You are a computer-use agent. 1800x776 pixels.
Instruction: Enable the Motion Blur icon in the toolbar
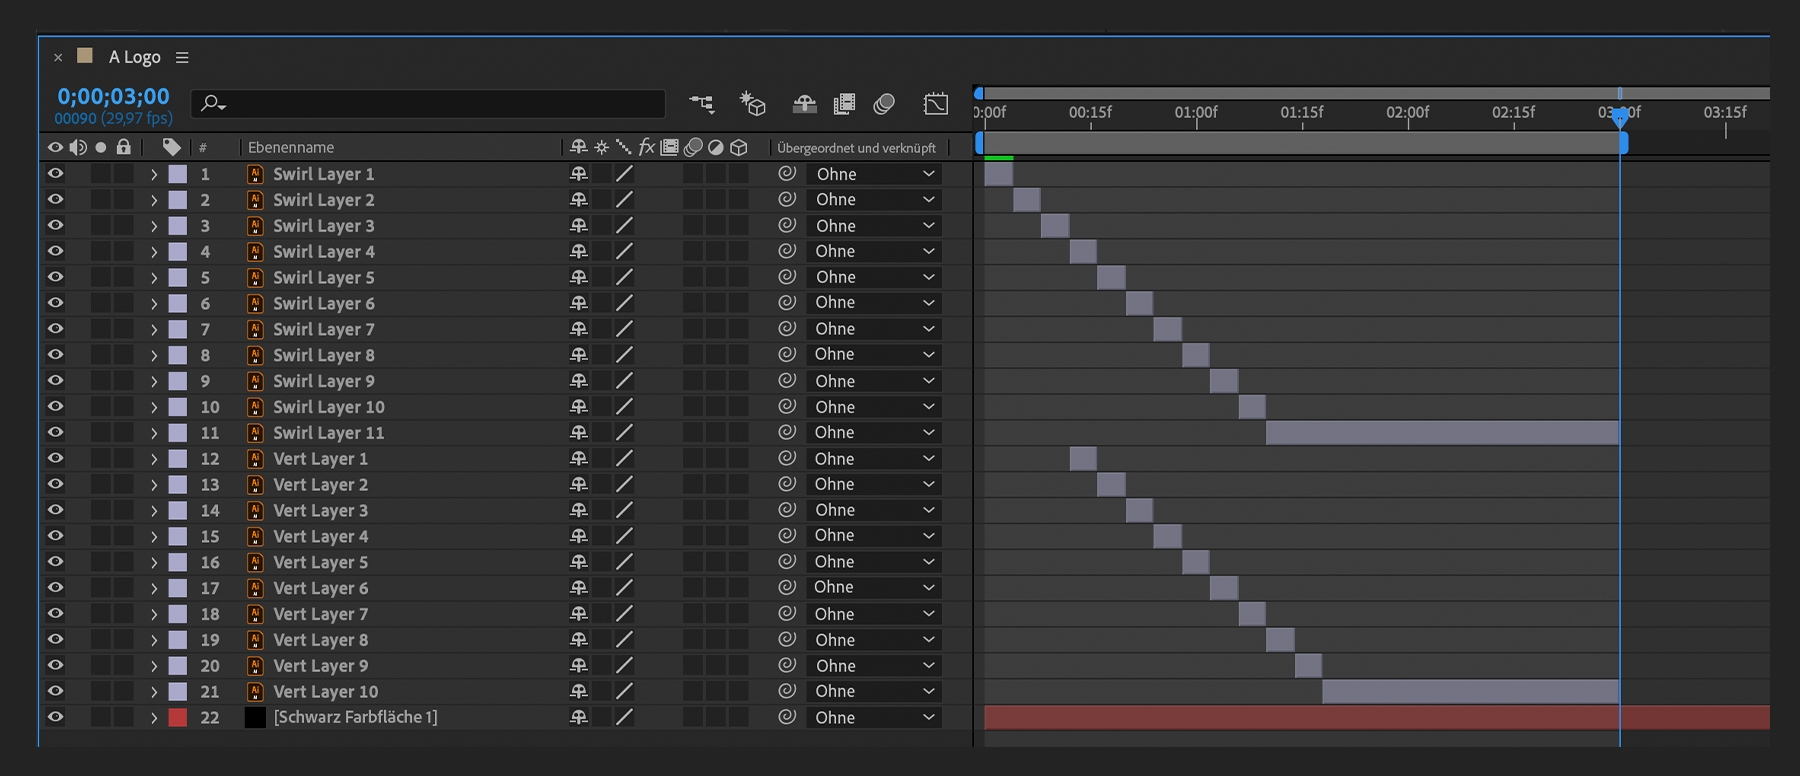coord(884,103)
